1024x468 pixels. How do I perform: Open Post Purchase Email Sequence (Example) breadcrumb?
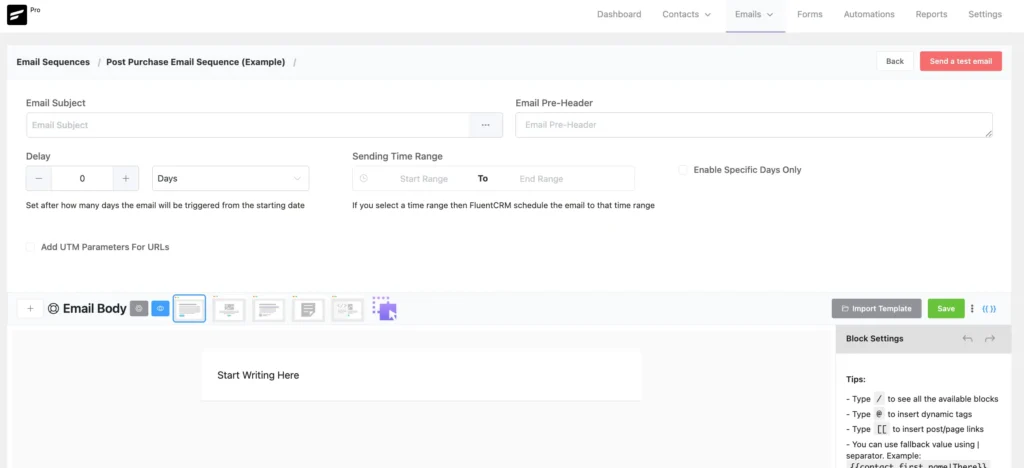[x=196, y=62]
